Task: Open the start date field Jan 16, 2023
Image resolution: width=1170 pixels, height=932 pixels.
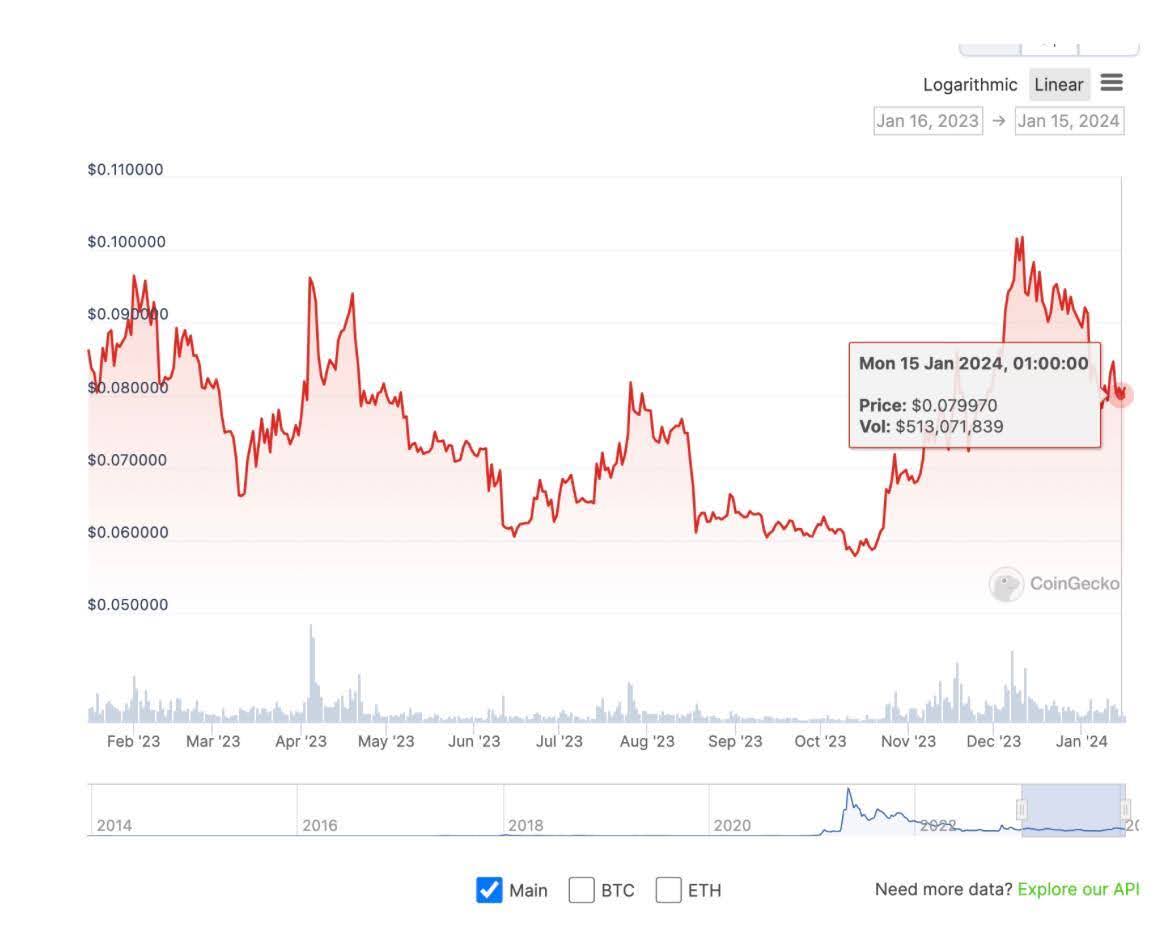Action: click(x=928, y=120)
